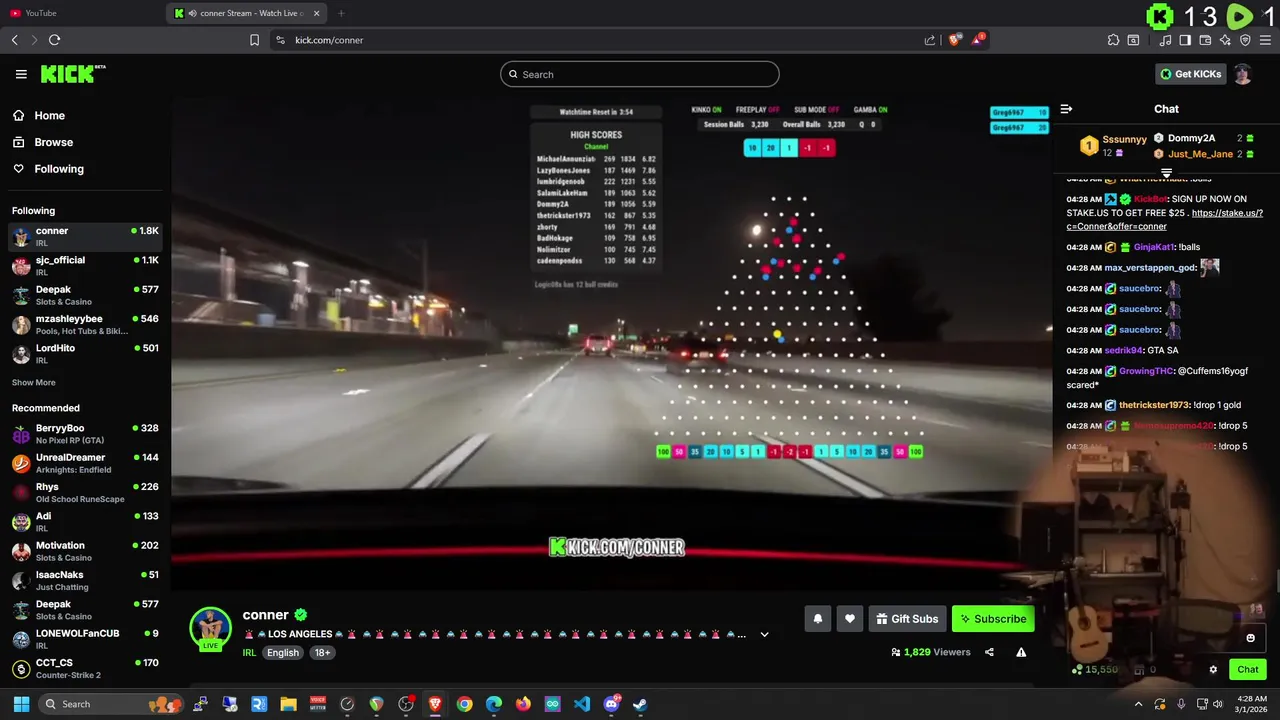Viewport: 1280px width, 720px height.
Task: Click the Search input field
Action: click(x=640, y=74)
